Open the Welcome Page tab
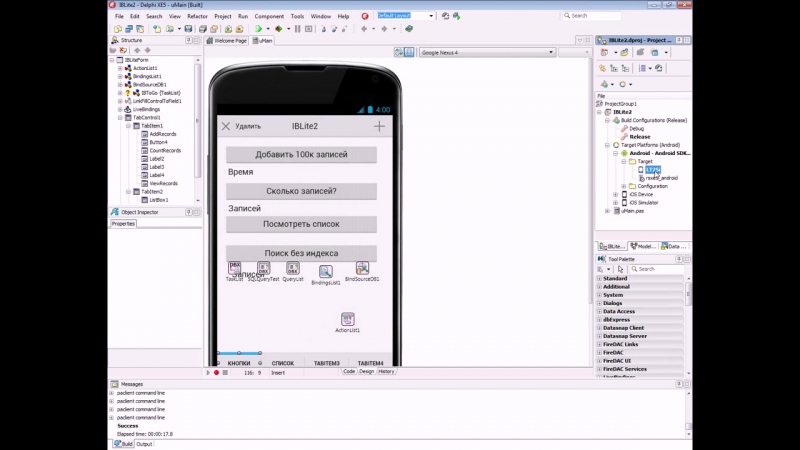Viewport: 800px width, 450px height. click(x=226, y=41)
